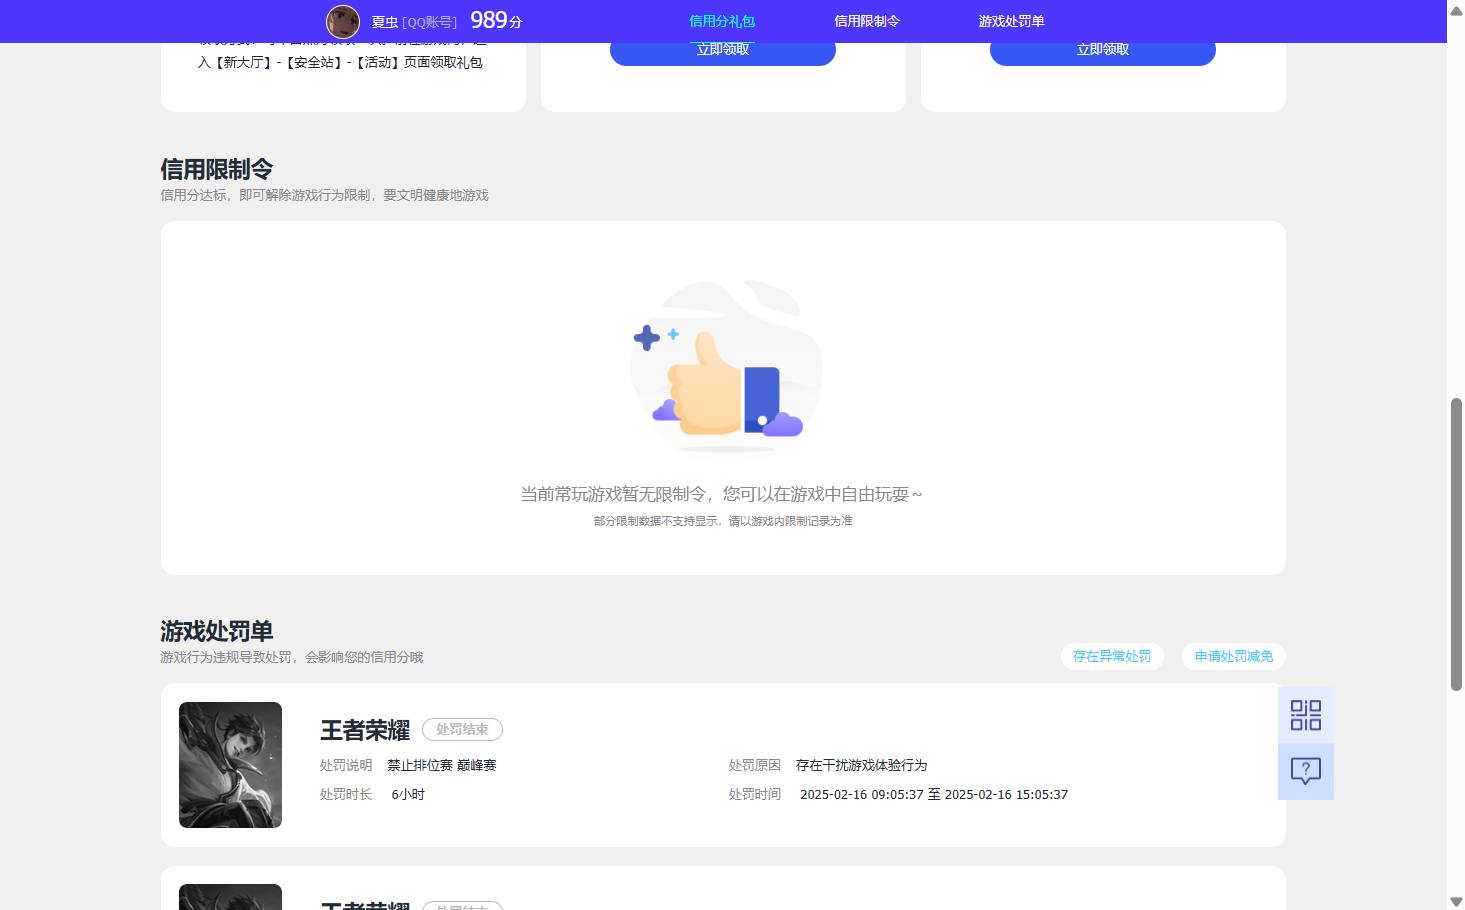The image size is (1465, 910).
Task: Click the 处罚结束 status tag in first record
Action: [462, 730]
